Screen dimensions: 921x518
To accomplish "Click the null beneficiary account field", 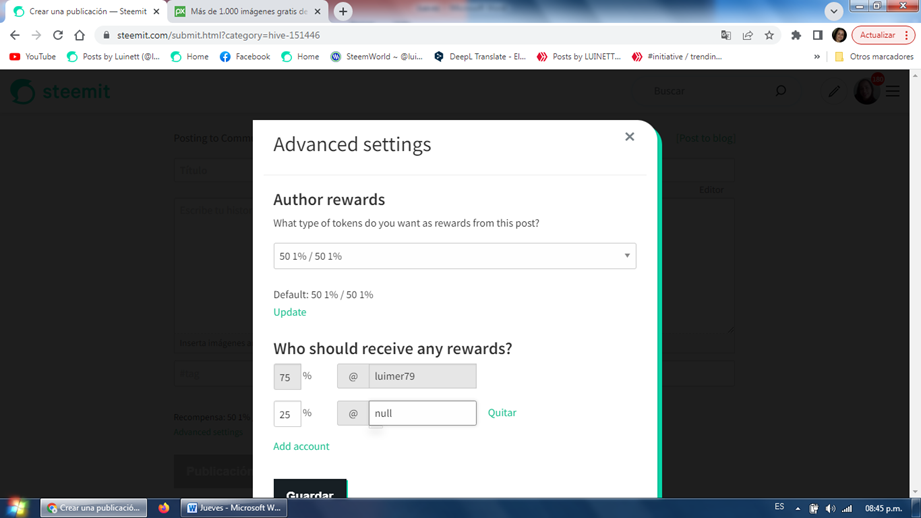I will (x=422, y=413).
